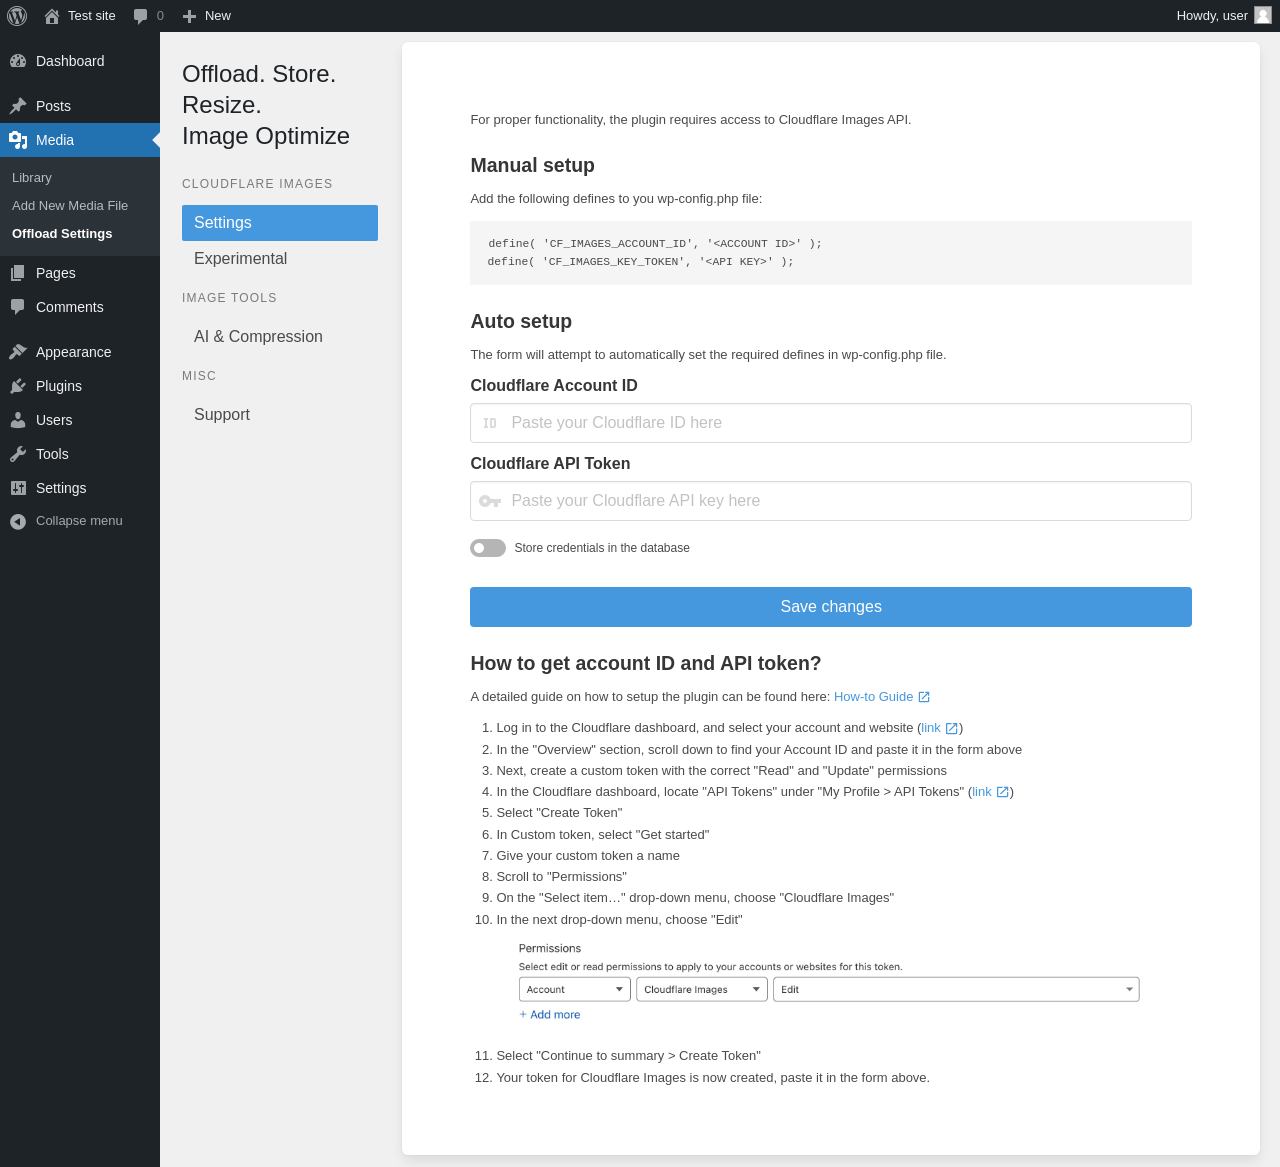Click the Test site home icon
Screen dimensions: 1280x1167
(x=52, y=16)
